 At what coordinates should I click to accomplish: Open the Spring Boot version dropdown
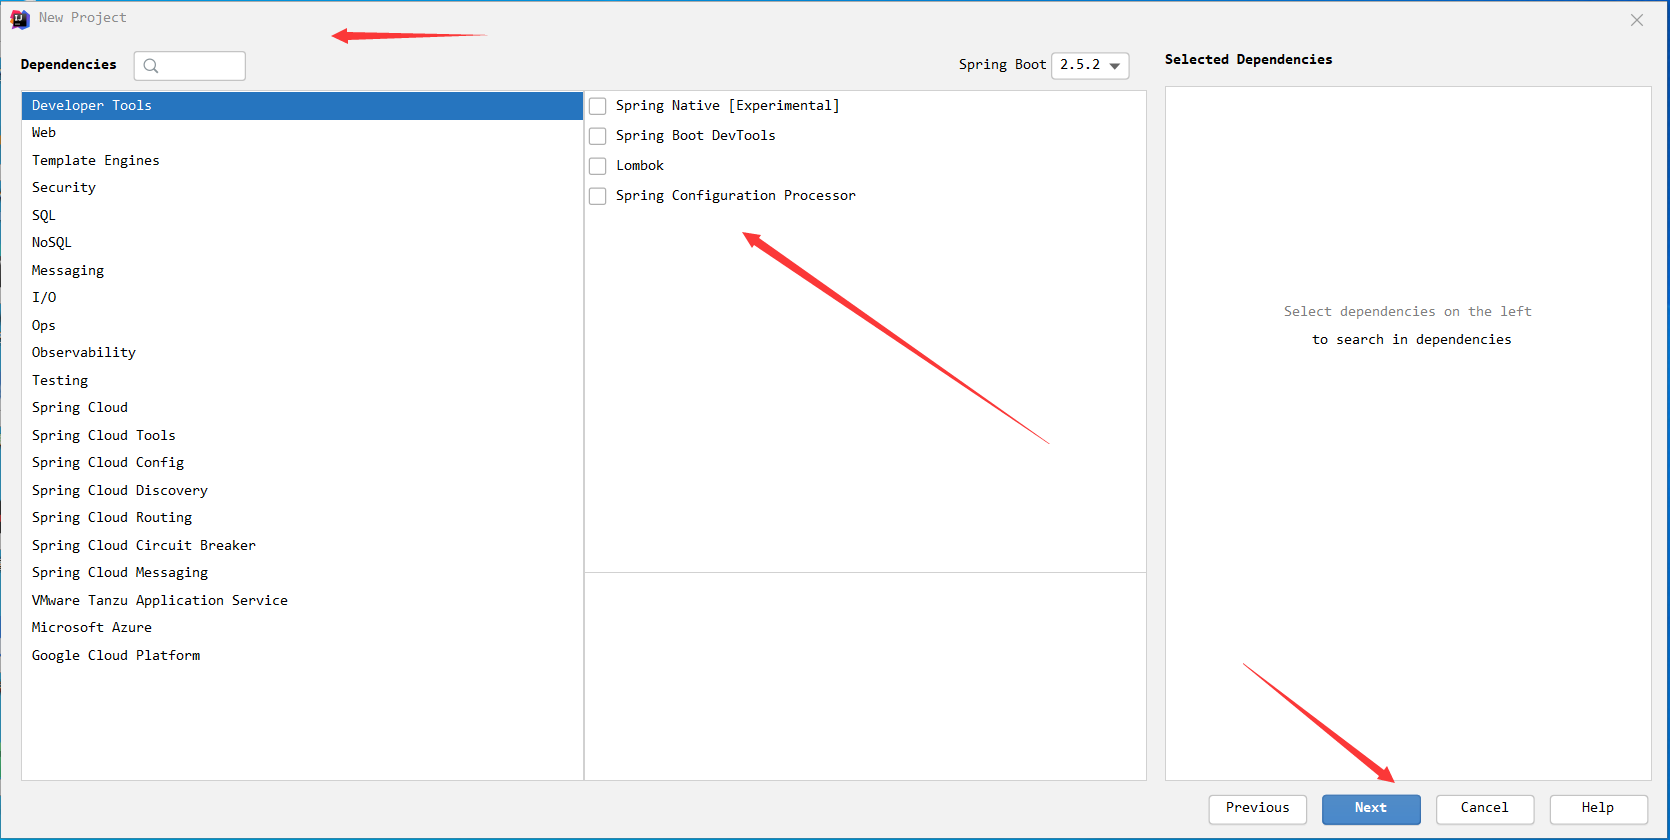[1090, 65]
